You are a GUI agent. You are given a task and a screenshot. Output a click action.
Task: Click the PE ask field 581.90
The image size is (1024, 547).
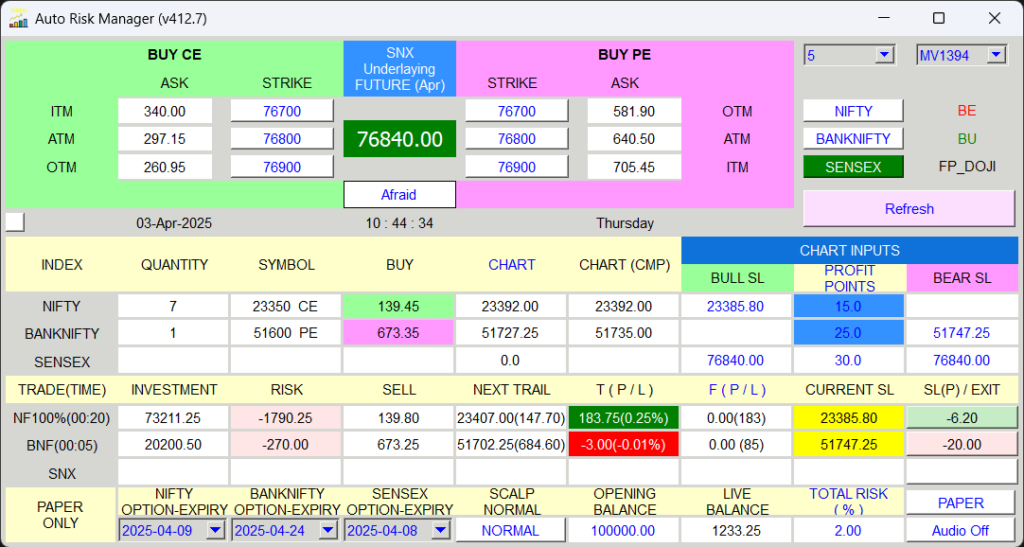pyautogui.click(x=634, y=111)
